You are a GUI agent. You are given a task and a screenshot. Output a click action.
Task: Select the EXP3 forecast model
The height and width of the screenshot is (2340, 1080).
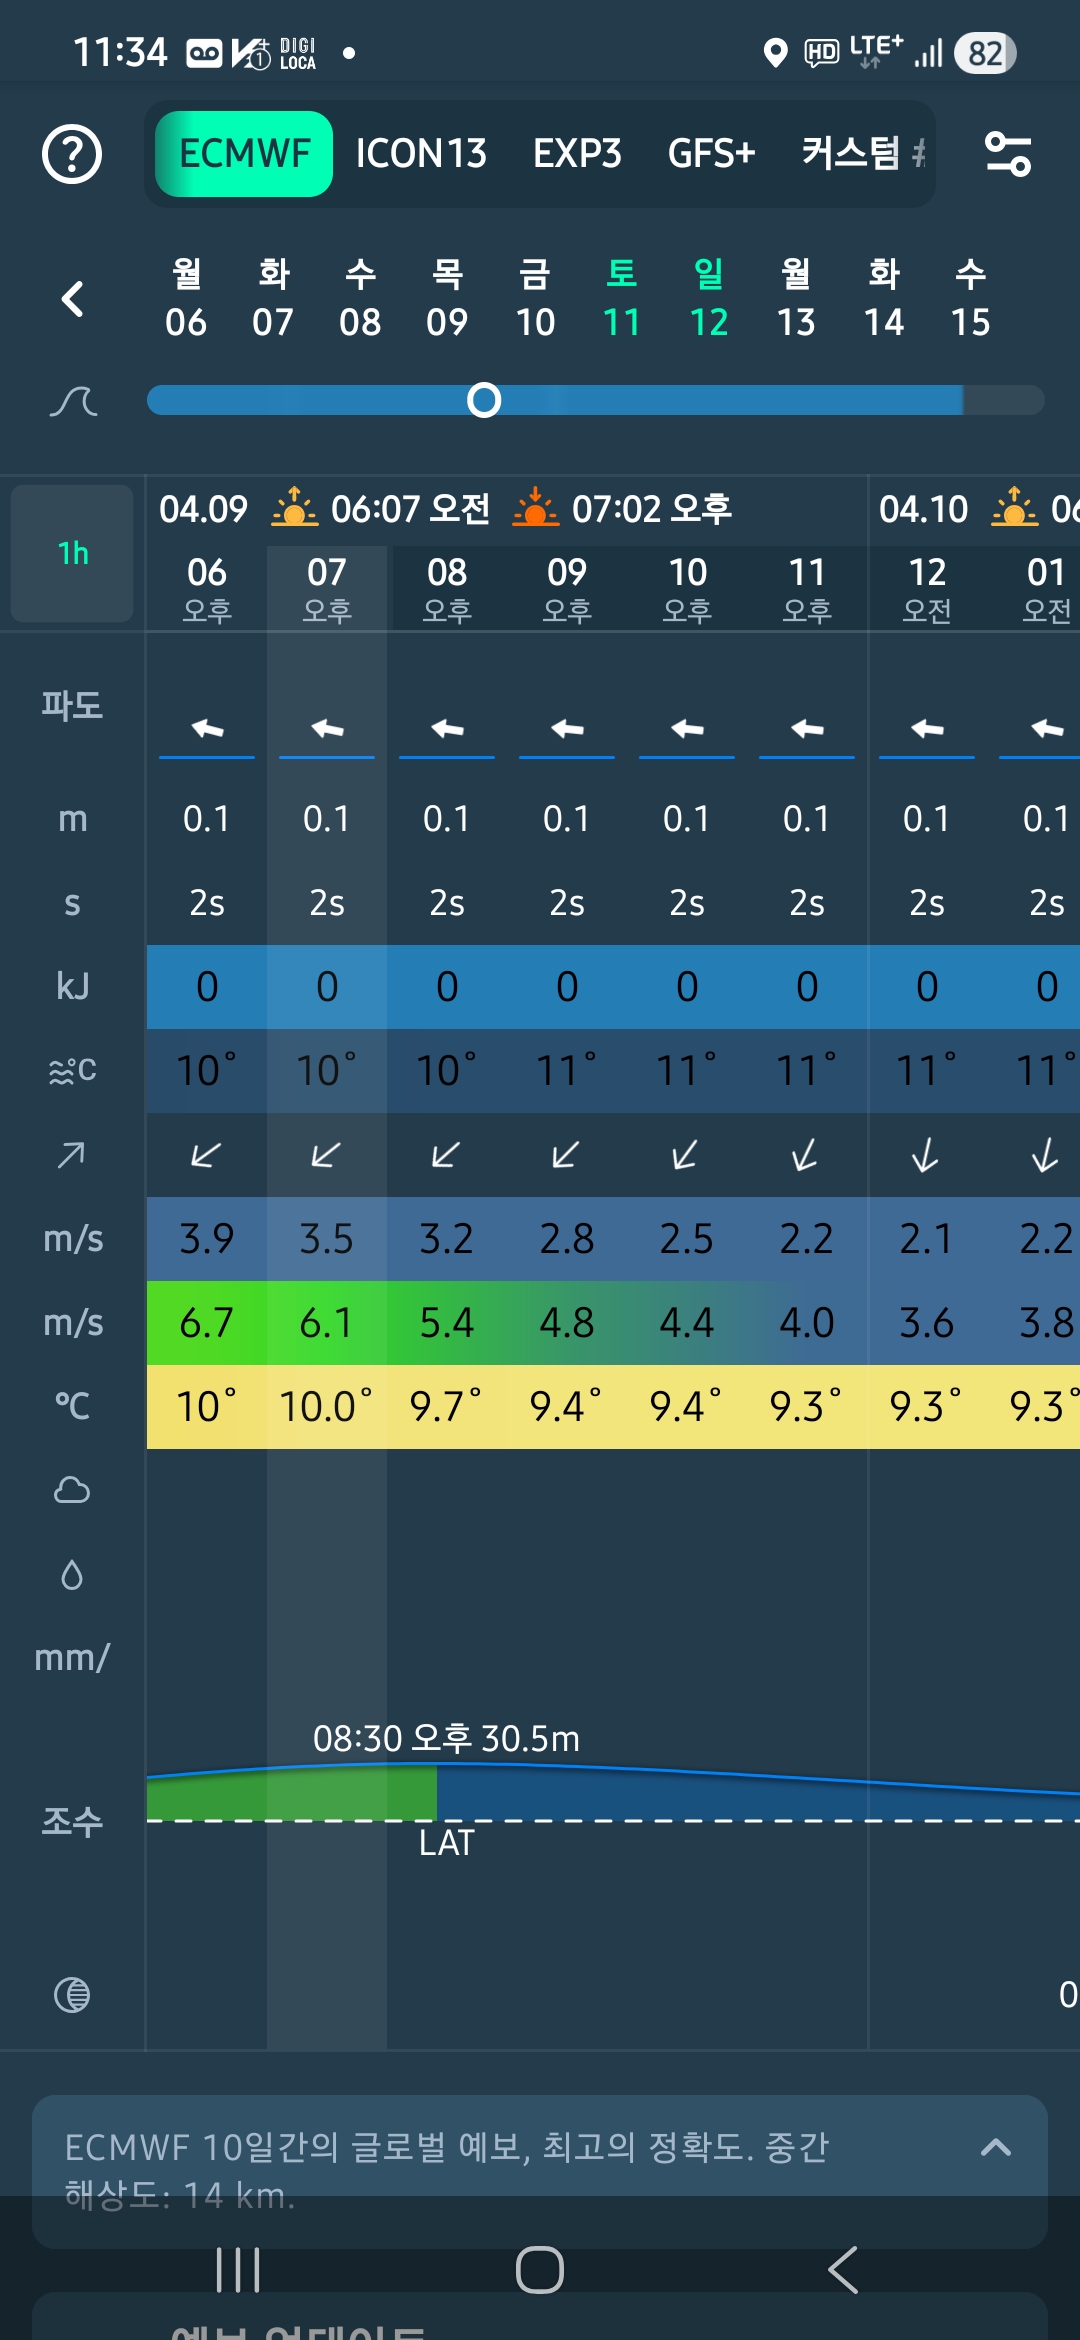coord(577,154)
